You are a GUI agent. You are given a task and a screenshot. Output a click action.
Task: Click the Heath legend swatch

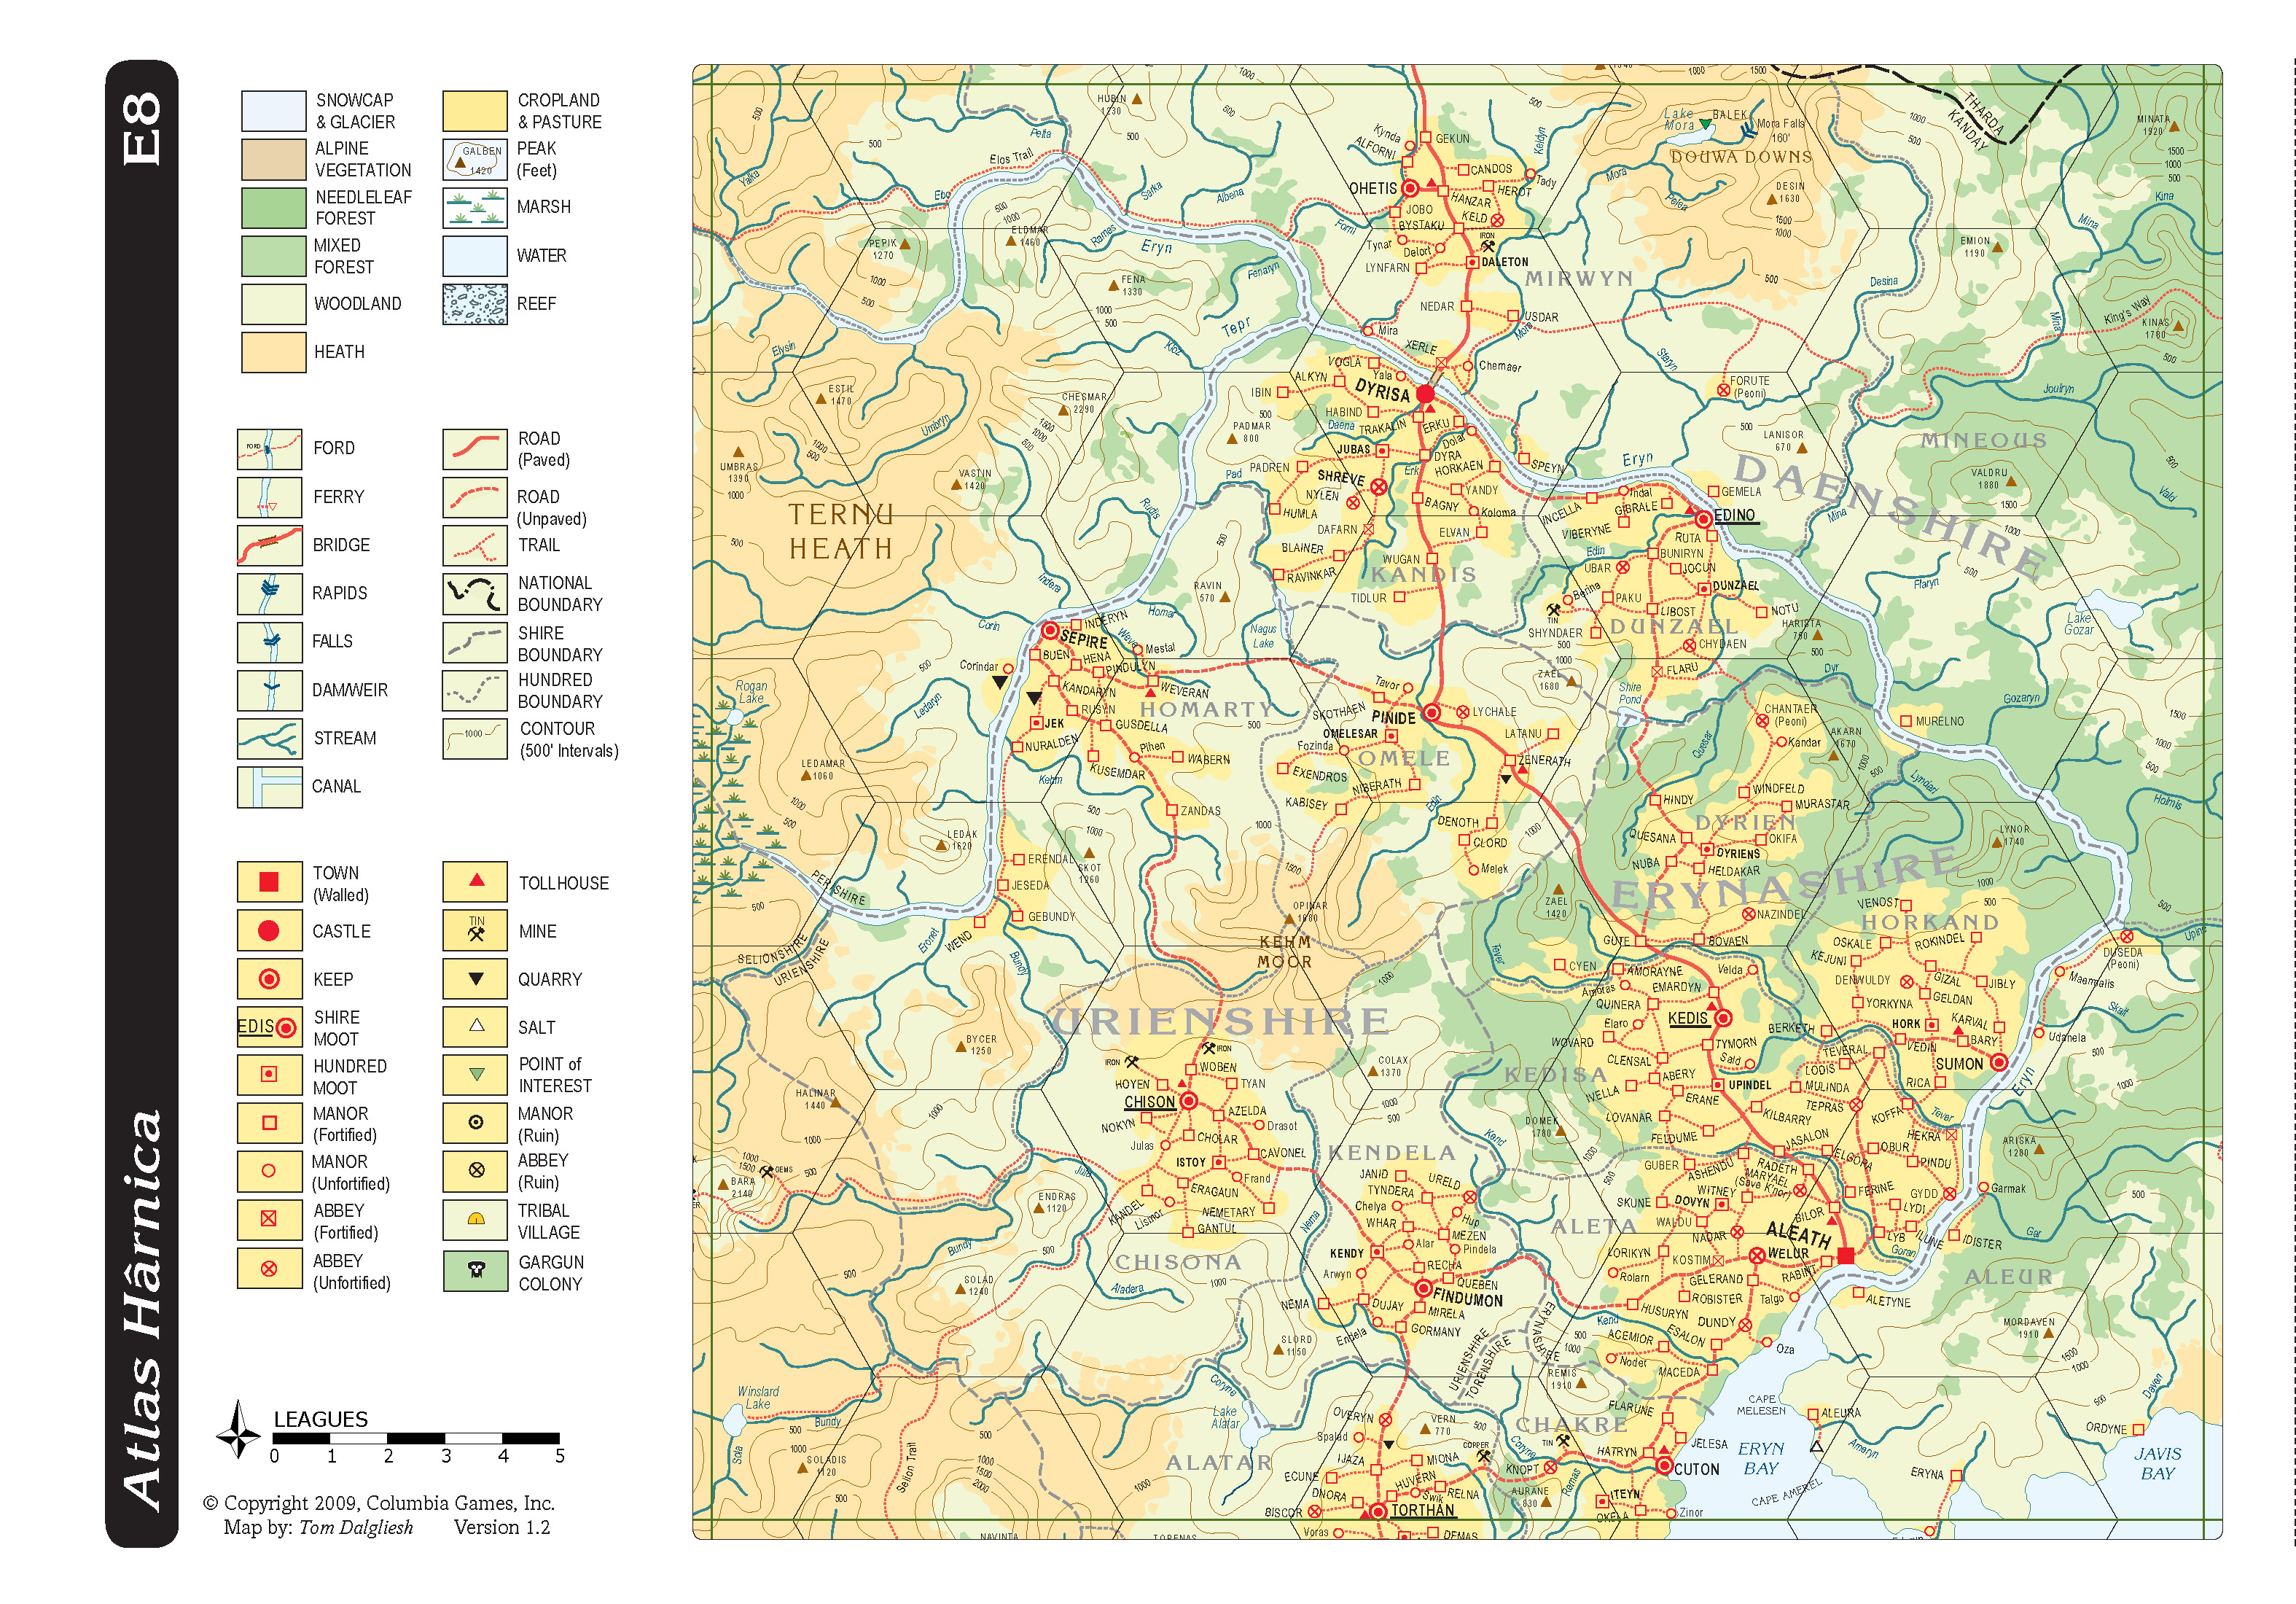coord(273,352)
